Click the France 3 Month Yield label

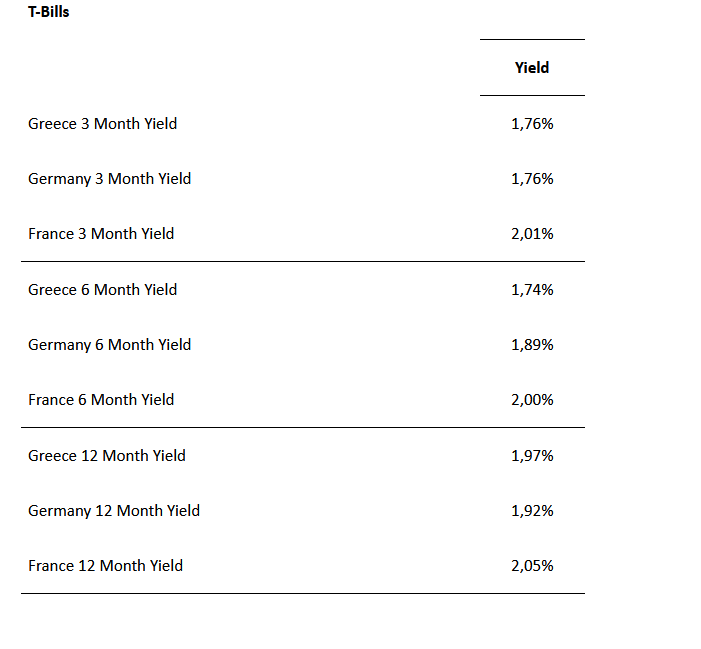pos(101,234)
